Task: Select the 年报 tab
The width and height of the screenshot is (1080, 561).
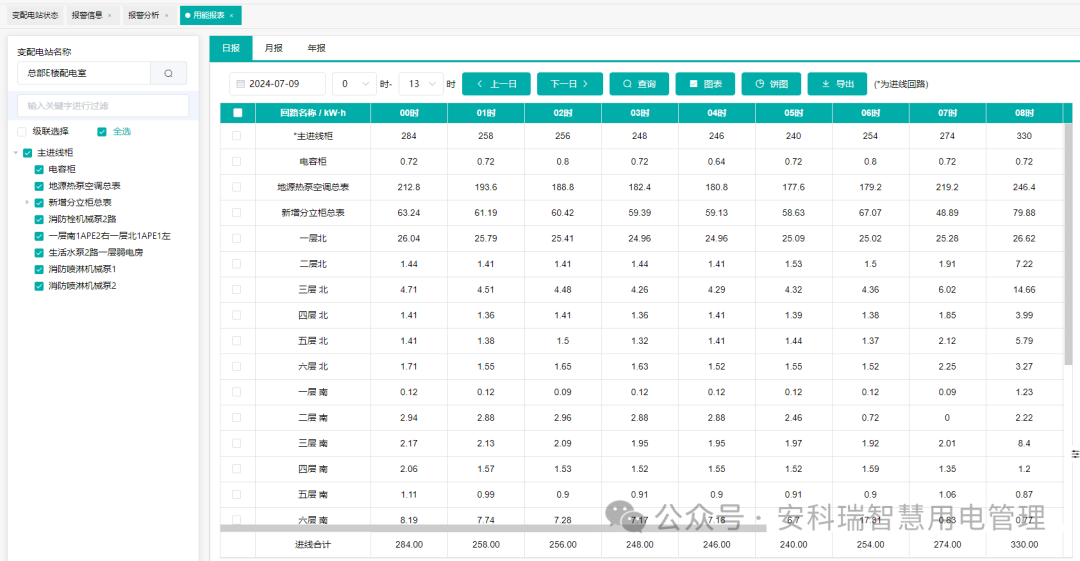Action: pyautogui.click(x=316, y=48)
